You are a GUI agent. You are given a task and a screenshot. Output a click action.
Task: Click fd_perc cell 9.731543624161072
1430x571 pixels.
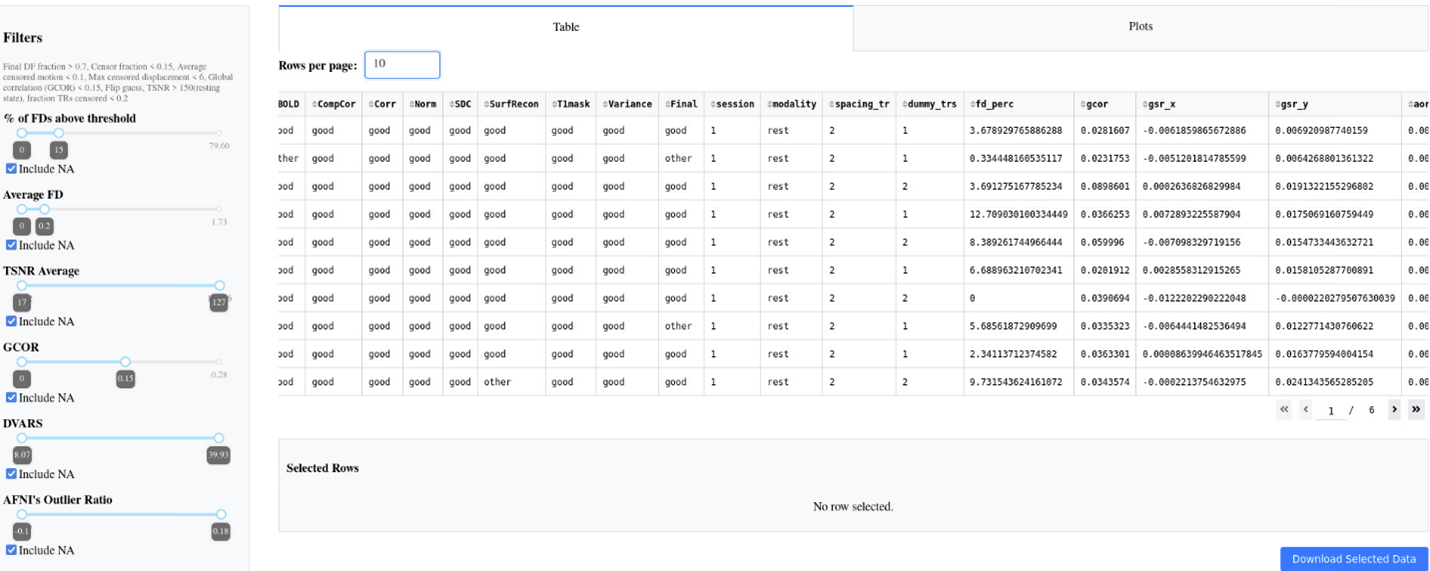(1016, 382)
